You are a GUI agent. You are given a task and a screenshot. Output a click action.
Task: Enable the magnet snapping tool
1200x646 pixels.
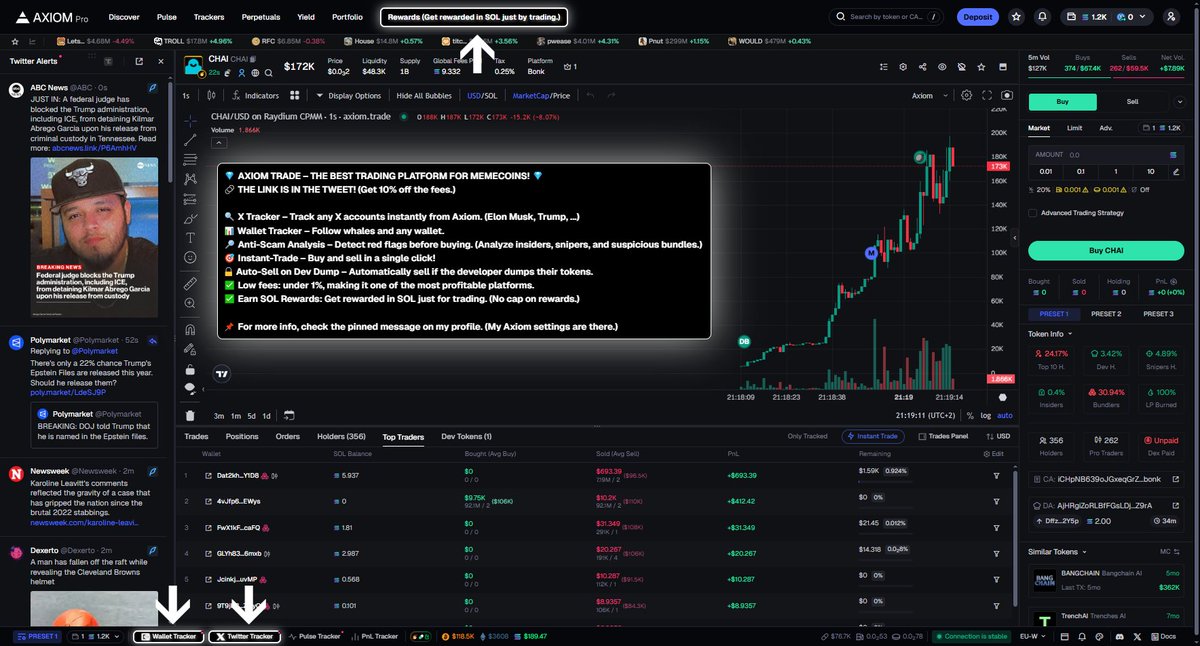[x=190, y=329]
